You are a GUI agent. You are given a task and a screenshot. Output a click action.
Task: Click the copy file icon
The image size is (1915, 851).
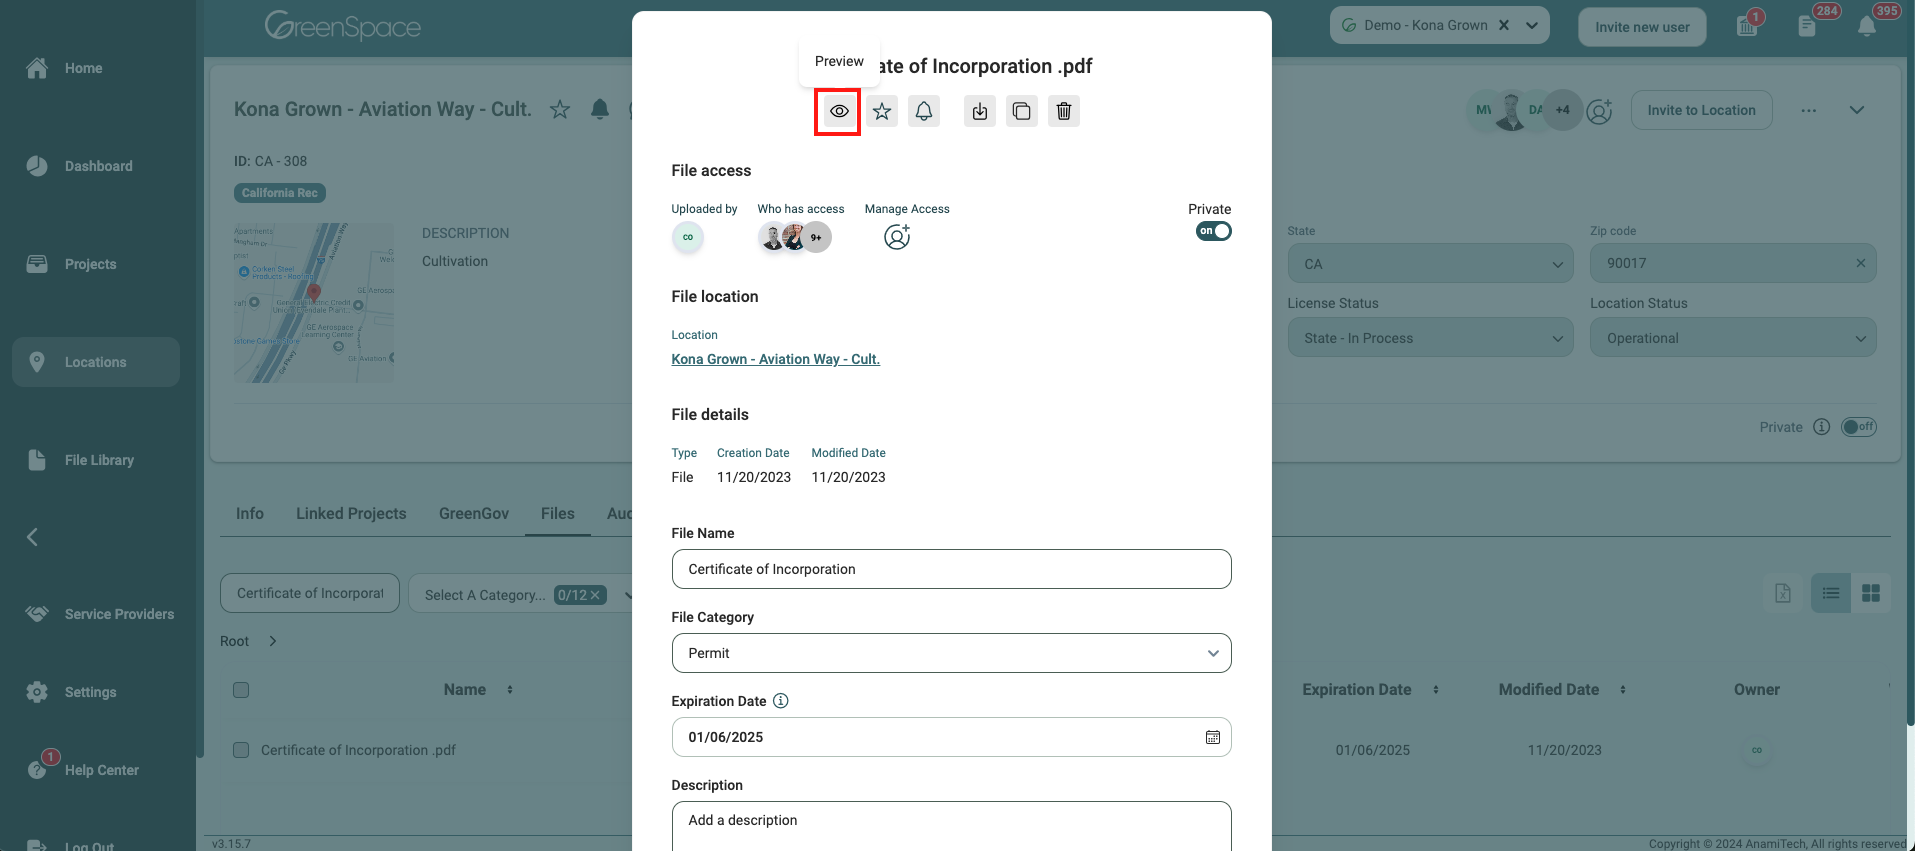(x=1022, y=111)
